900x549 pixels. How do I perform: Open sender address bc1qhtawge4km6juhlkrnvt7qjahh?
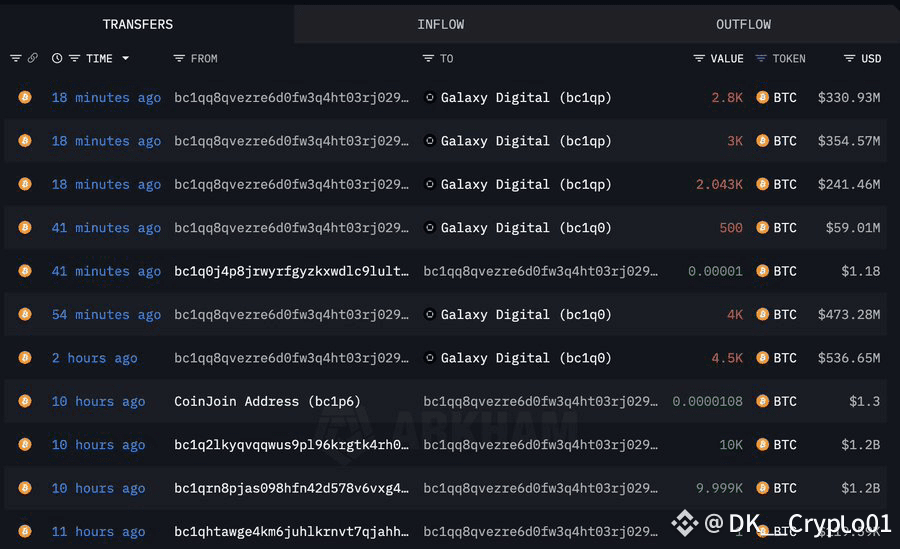[x=292, y=532]
